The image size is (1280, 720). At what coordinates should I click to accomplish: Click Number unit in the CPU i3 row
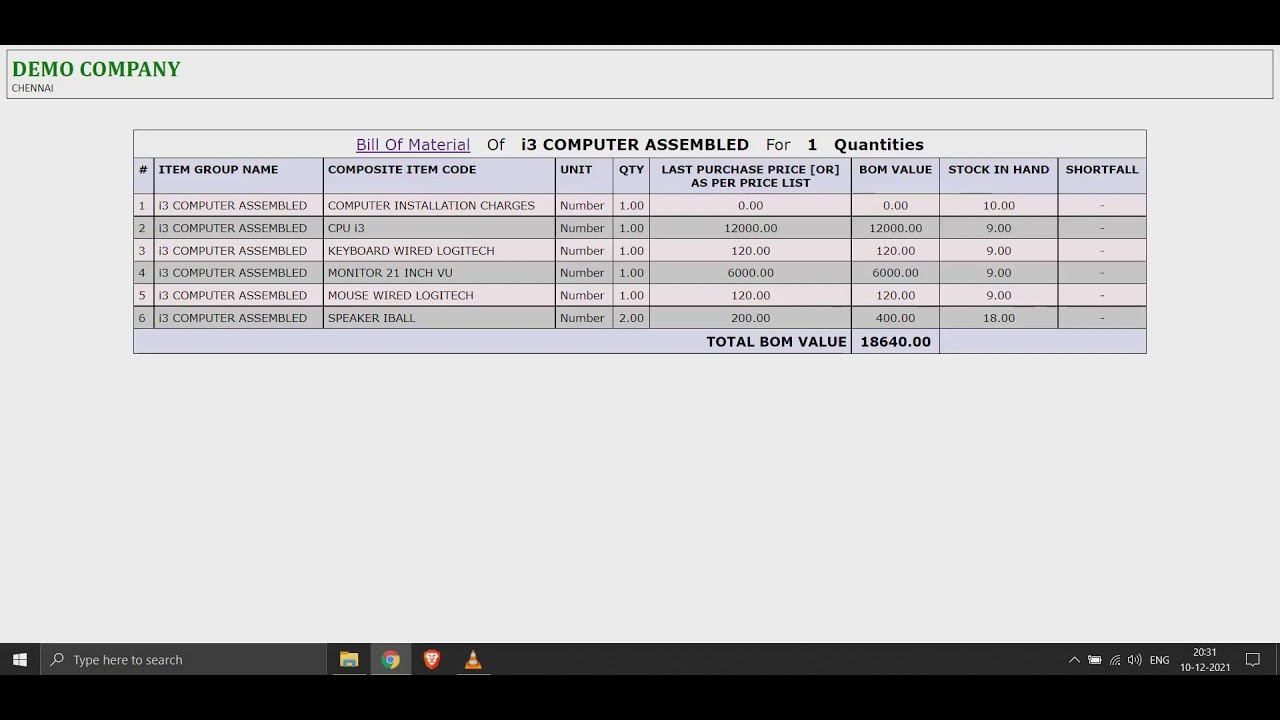[582, 228]
